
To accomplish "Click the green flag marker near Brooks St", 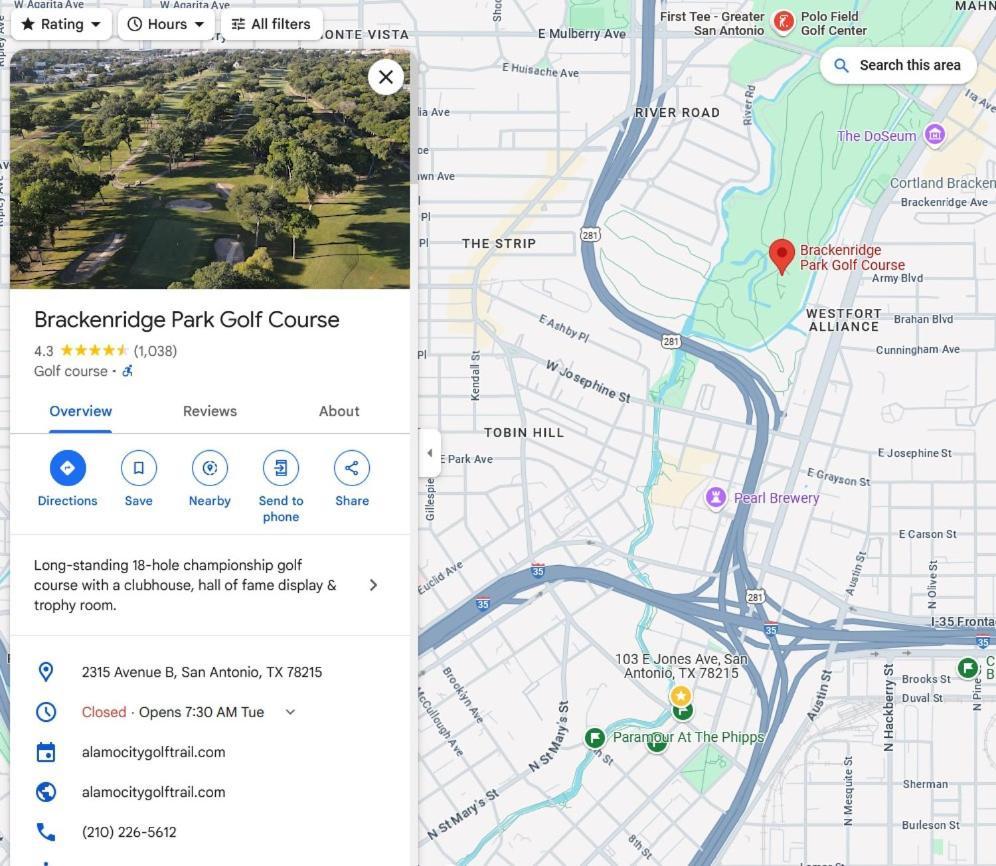I will pyautogui.click(x=967, y=668).
